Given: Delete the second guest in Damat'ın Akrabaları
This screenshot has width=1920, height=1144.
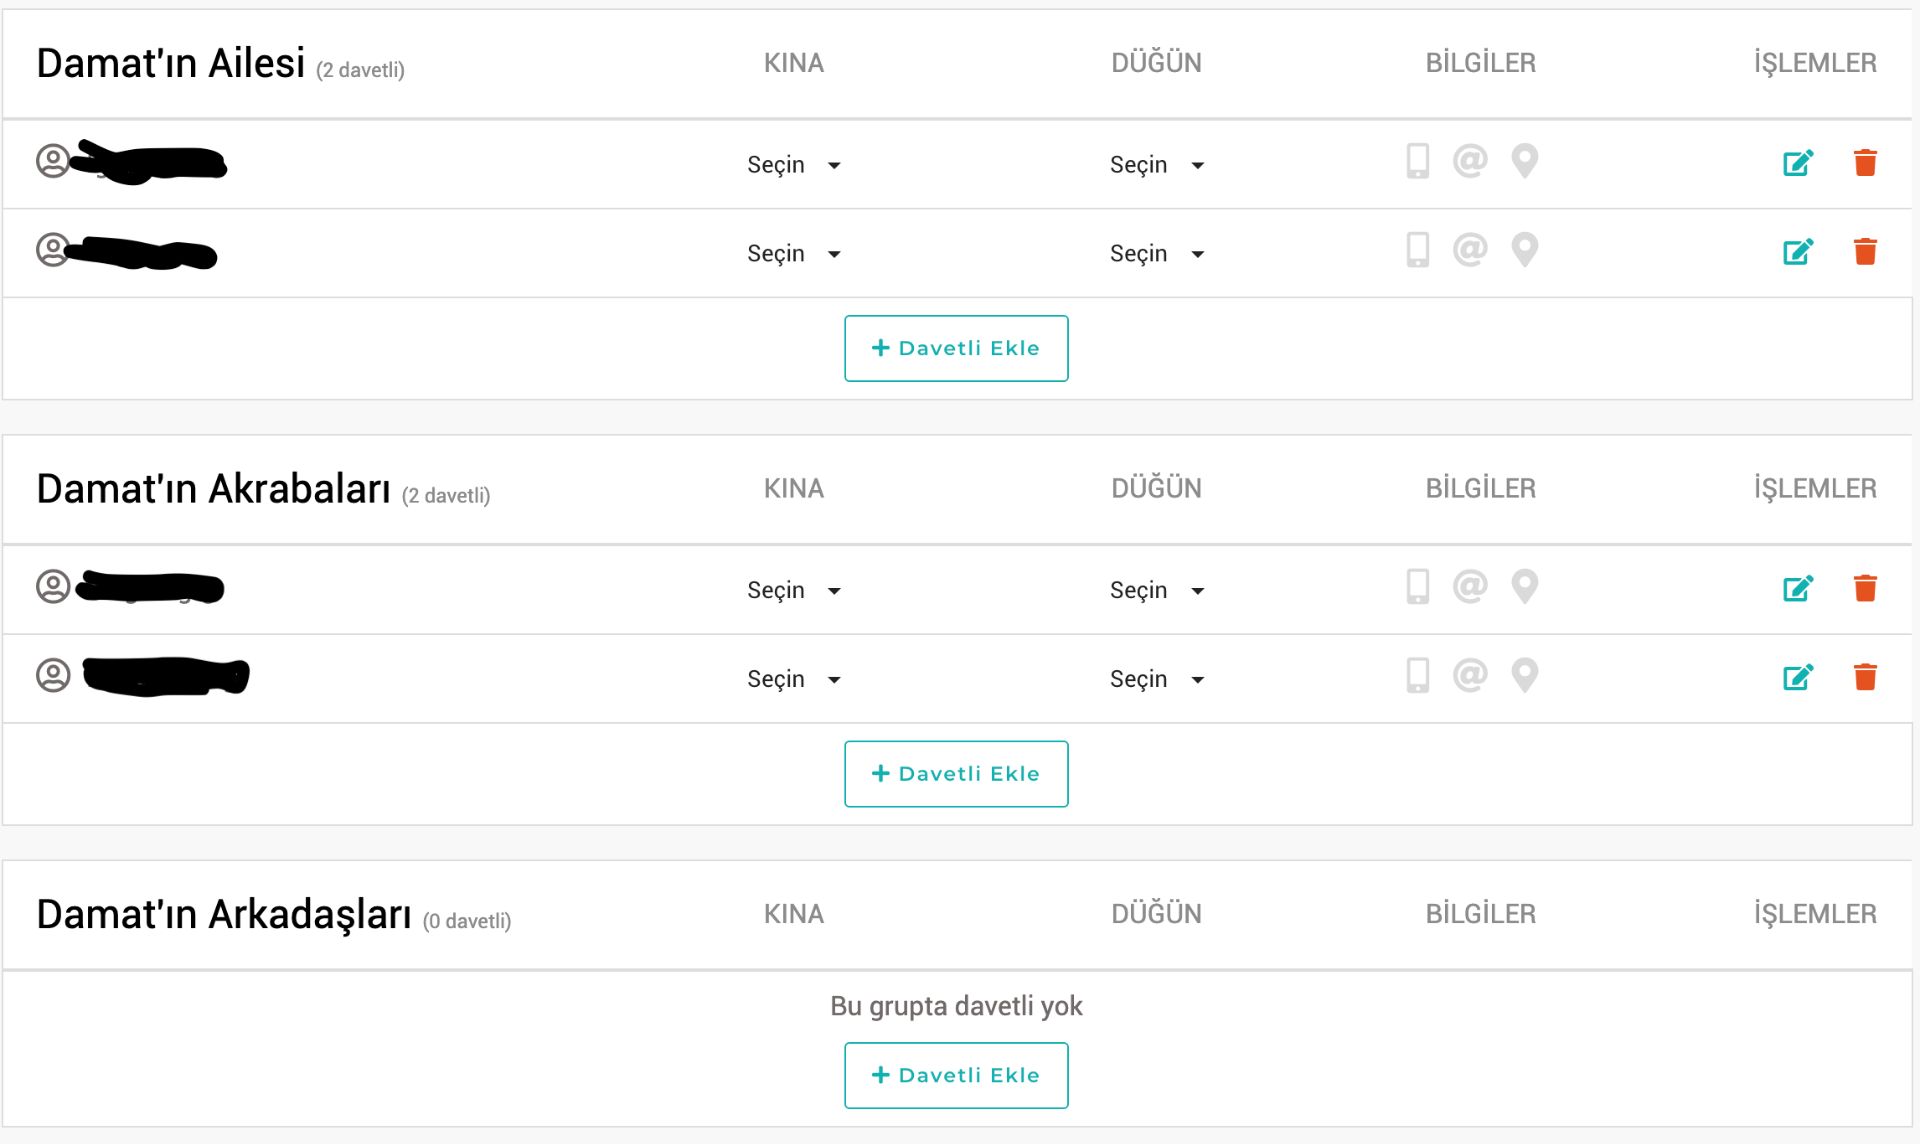Looking at the screenshot, I should [x=1865, y=678].
